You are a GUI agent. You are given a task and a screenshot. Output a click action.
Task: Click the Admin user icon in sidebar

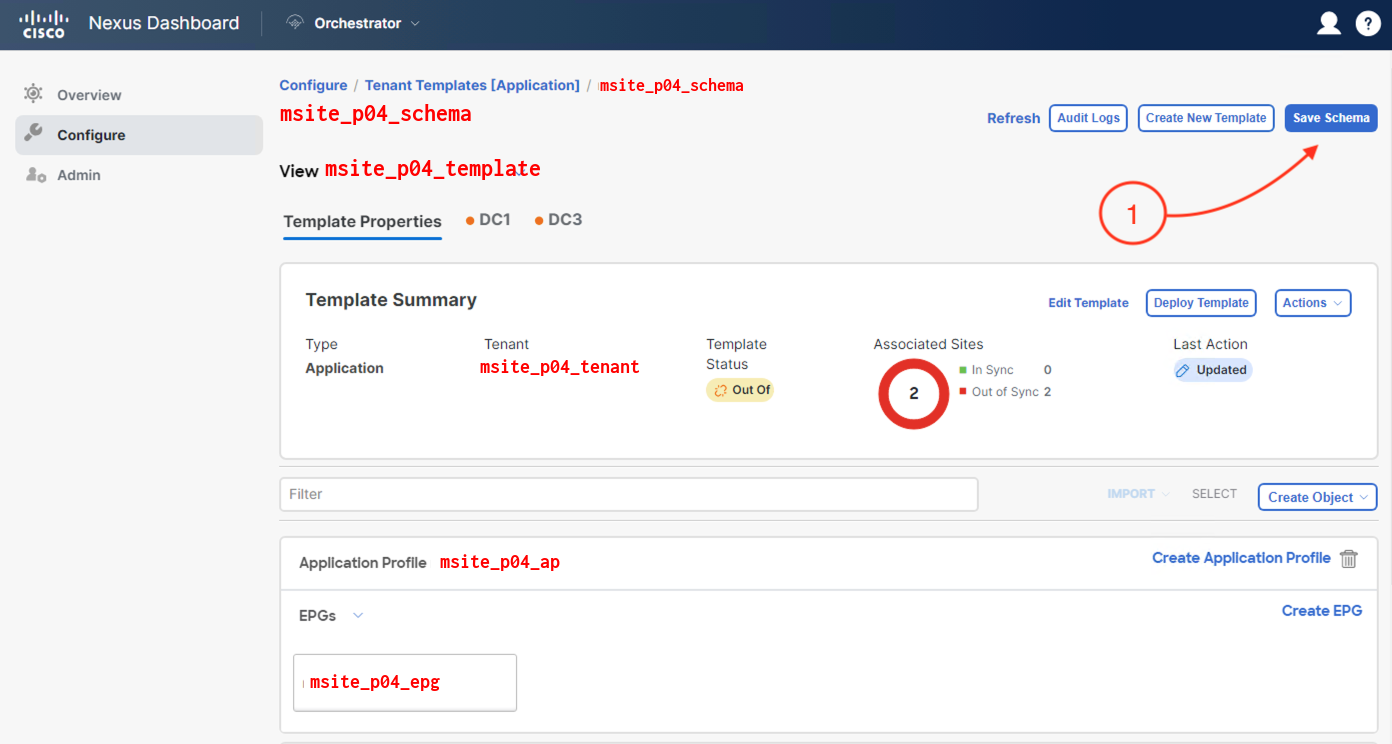[35, 175]
